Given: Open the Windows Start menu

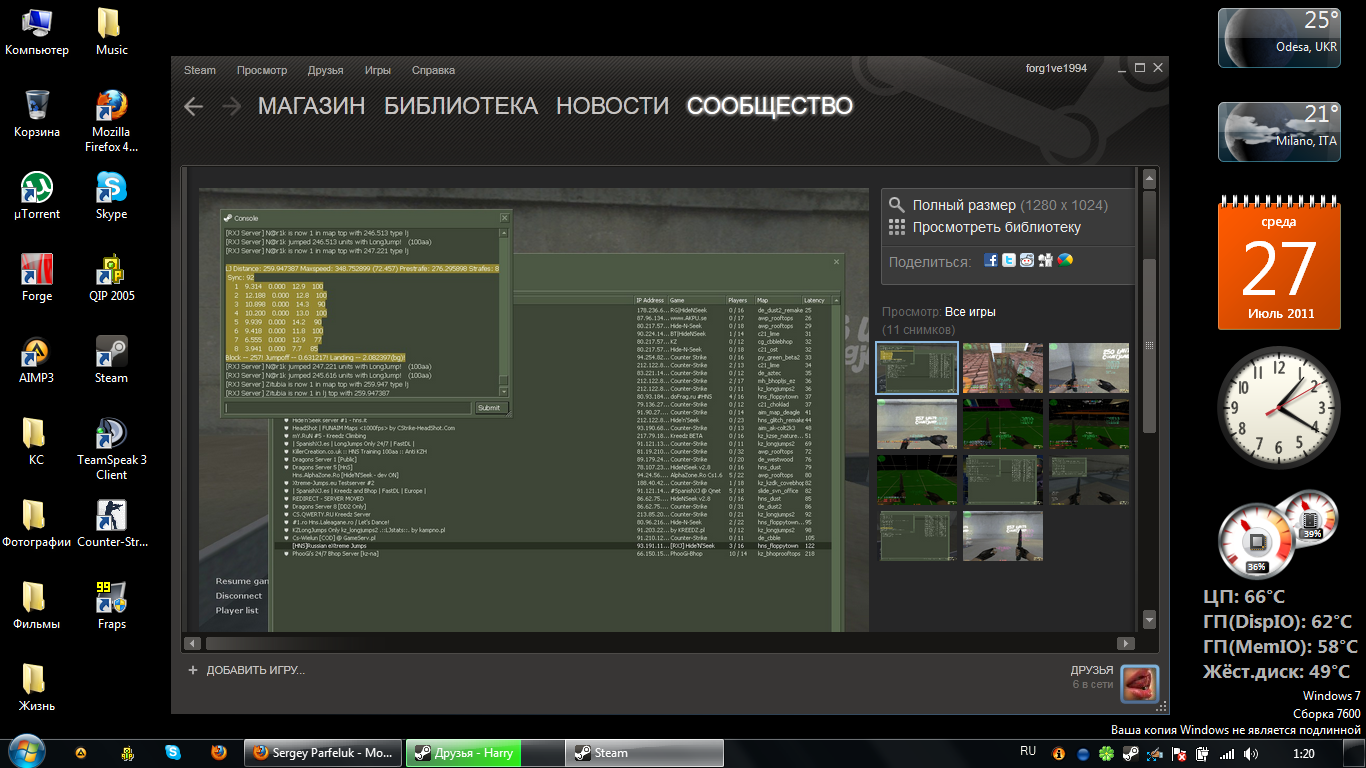Looking at the screenshot, I should [x=25, y=750].
